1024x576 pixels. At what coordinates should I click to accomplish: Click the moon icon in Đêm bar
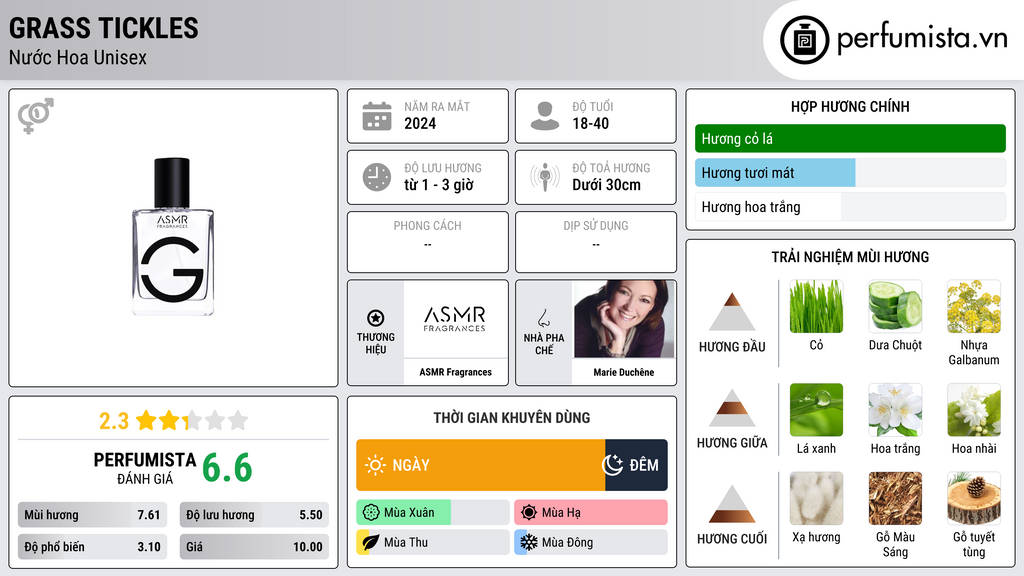613,465
